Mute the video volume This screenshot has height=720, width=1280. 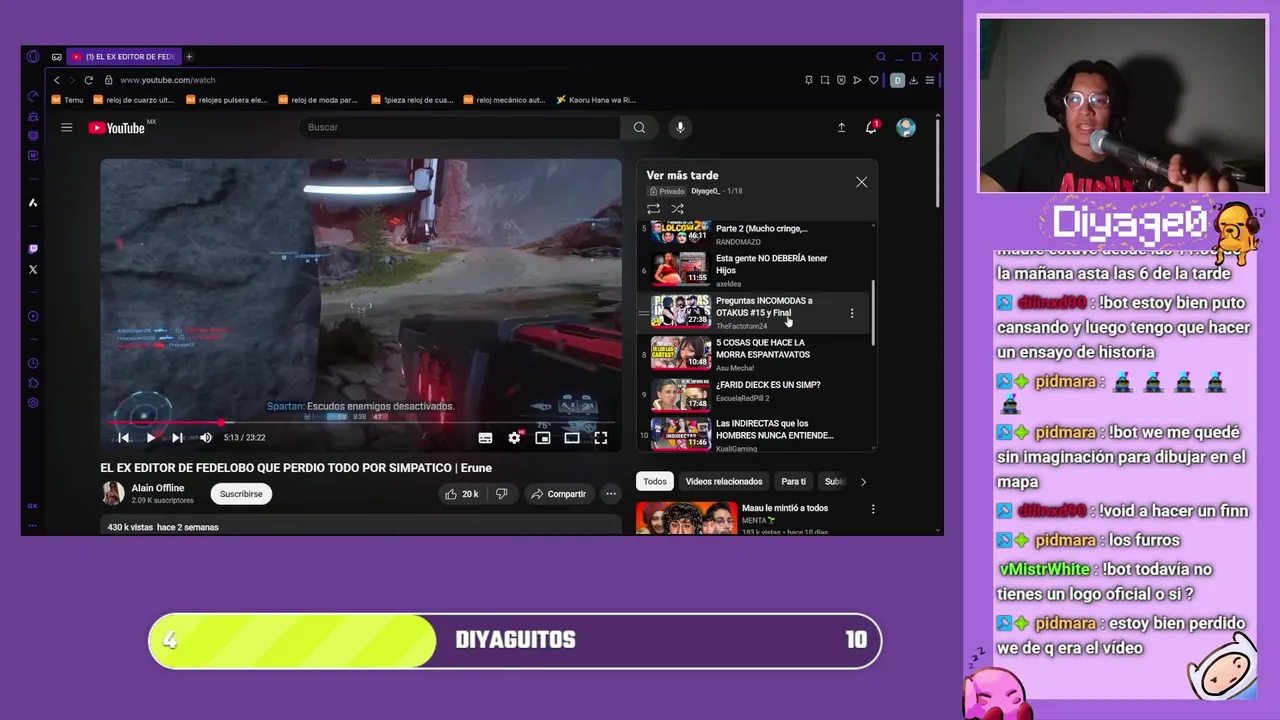point(205,437)
